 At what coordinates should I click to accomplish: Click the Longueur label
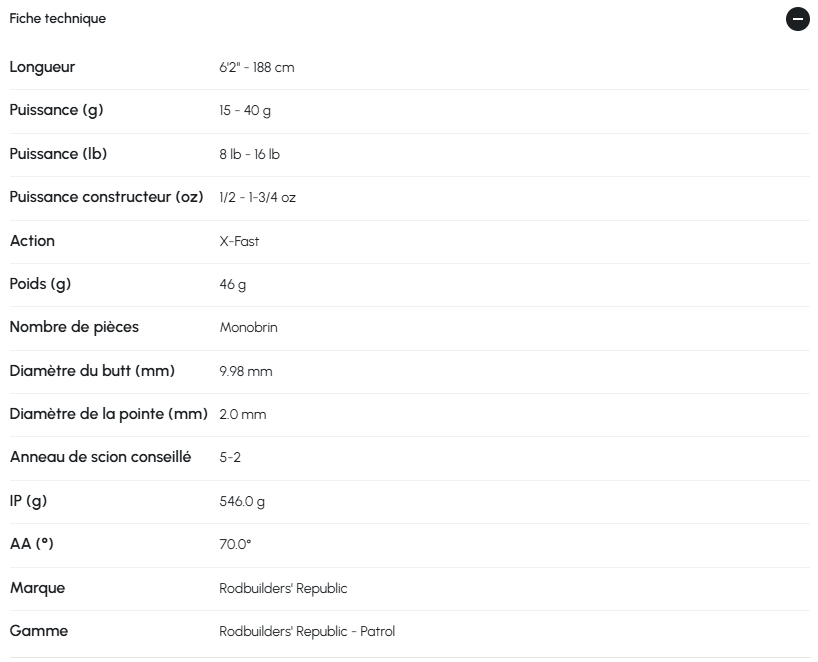(42, 67)
